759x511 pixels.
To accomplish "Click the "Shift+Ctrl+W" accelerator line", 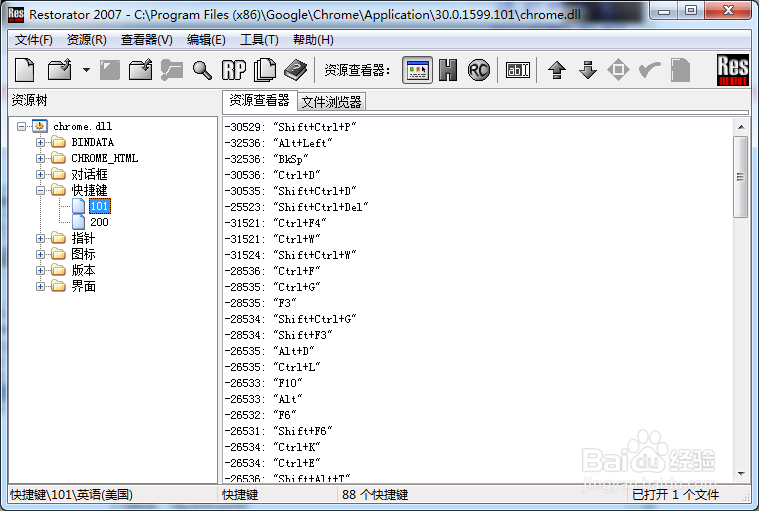I will click(290, 255).
